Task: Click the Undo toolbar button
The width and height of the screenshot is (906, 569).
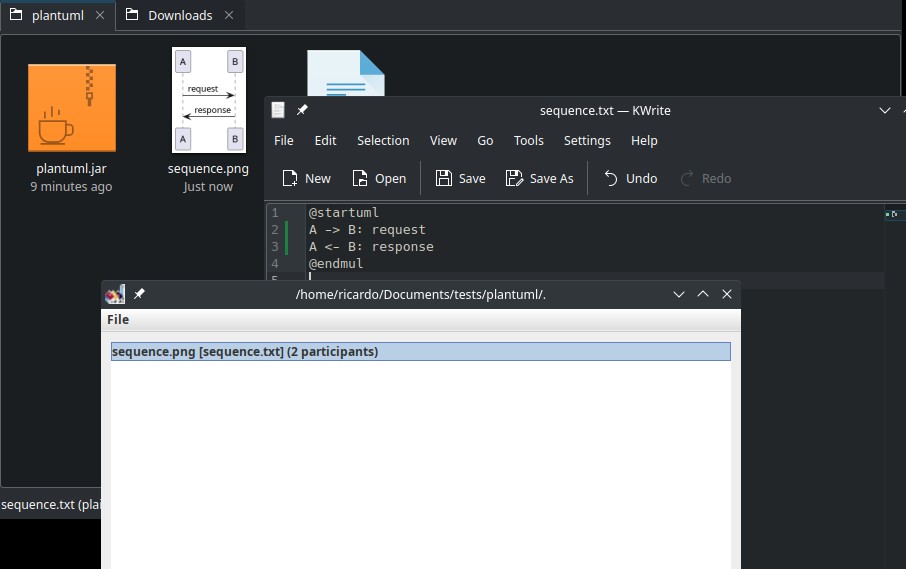Action: (630, 178)
